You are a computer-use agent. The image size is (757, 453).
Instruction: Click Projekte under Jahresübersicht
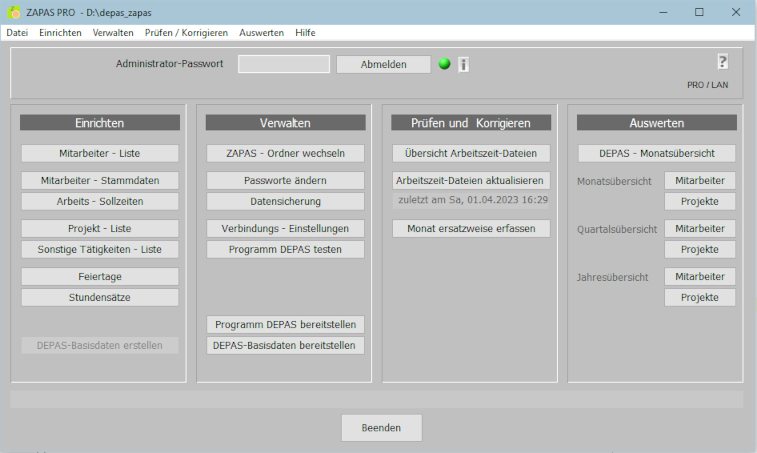click(x=700, y=297)
